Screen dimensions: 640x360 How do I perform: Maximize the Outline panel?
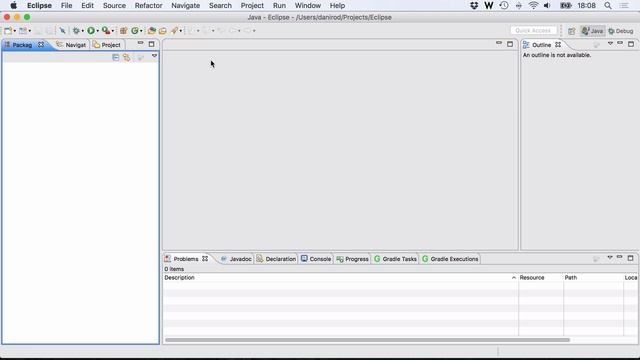631,44
